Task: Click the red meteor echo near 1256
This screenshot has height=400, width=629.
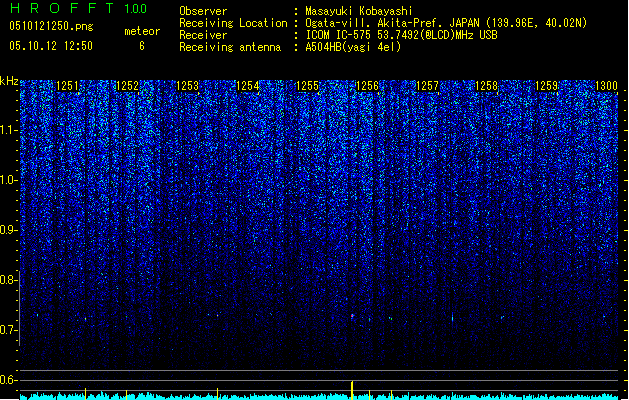Action: pos(352,317)
